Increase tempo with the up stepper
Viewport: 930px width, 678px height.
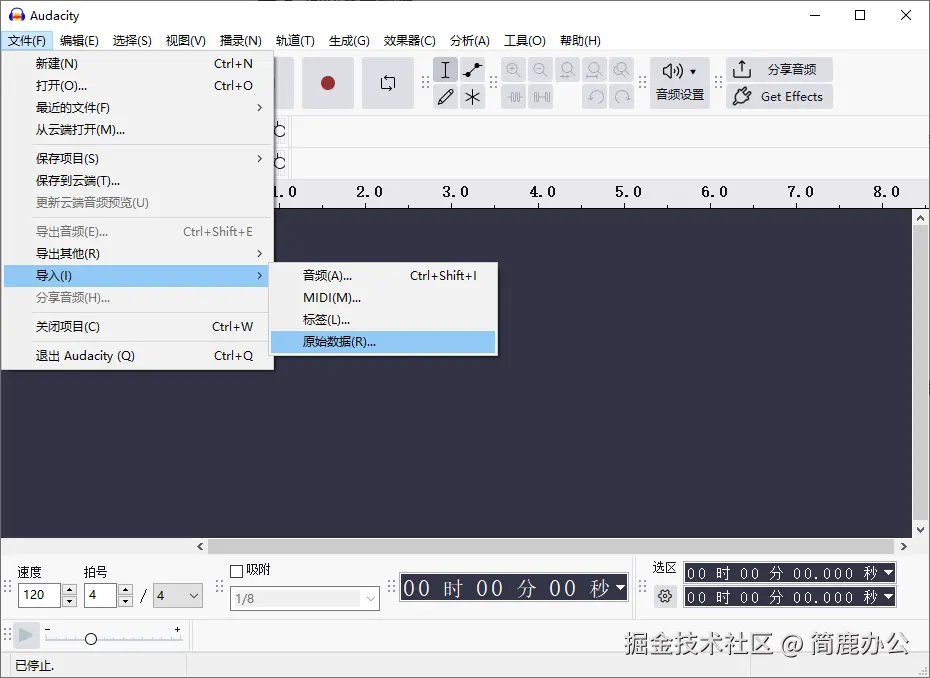click(x=69, y=590)
